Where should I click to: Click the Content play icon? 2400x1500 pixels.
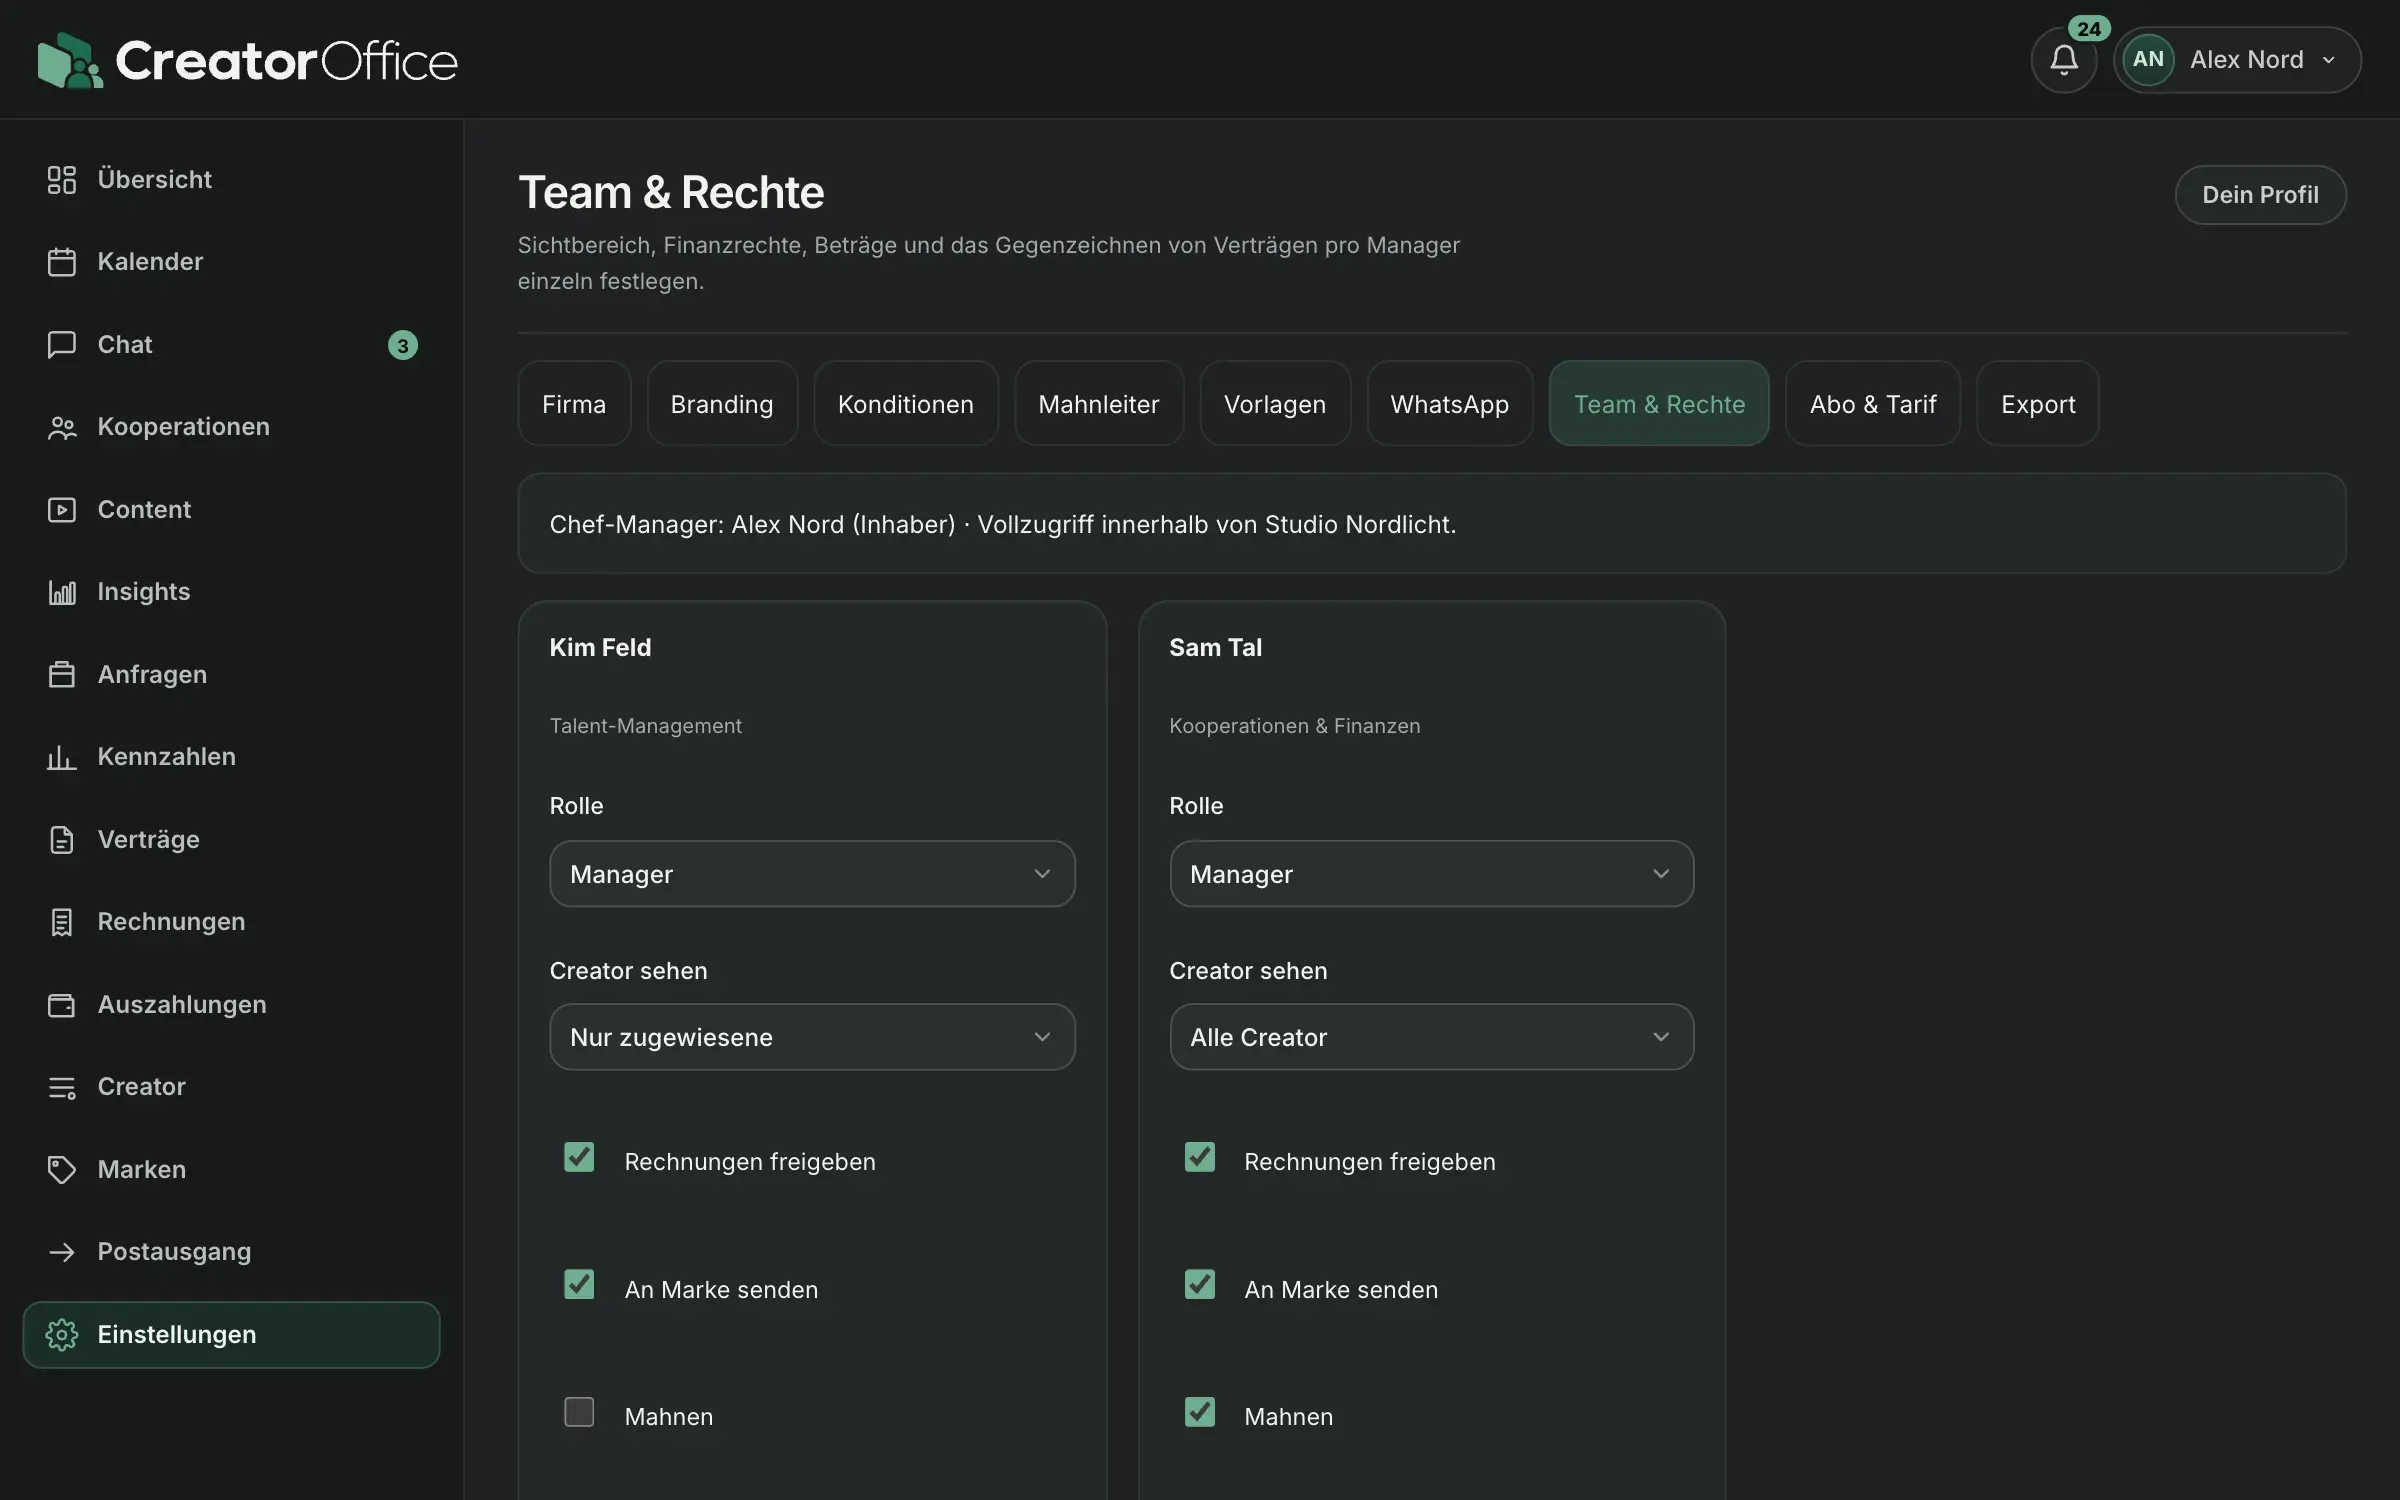[x=62, y=510]
